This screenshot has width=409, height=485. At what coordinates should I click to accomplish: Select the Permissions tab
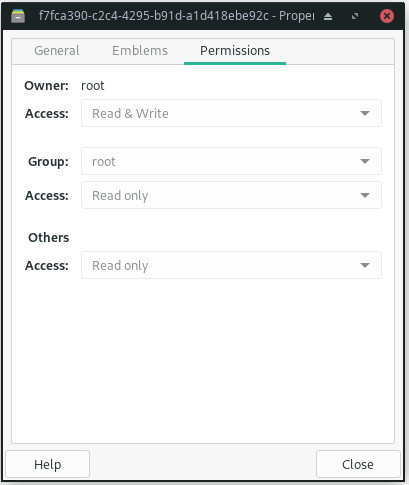point(235,51)
